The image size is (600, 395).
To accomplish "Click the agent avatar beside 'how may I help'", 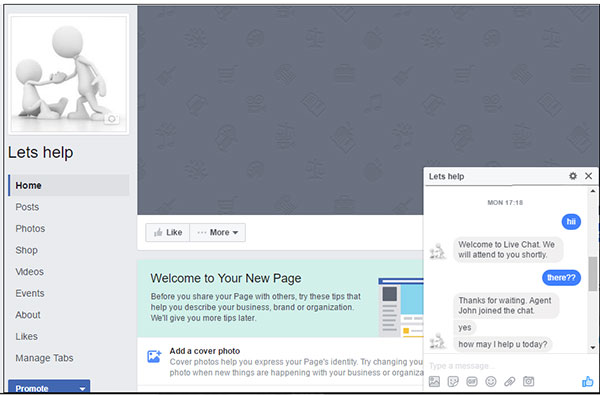I will [x=437, y=341].
